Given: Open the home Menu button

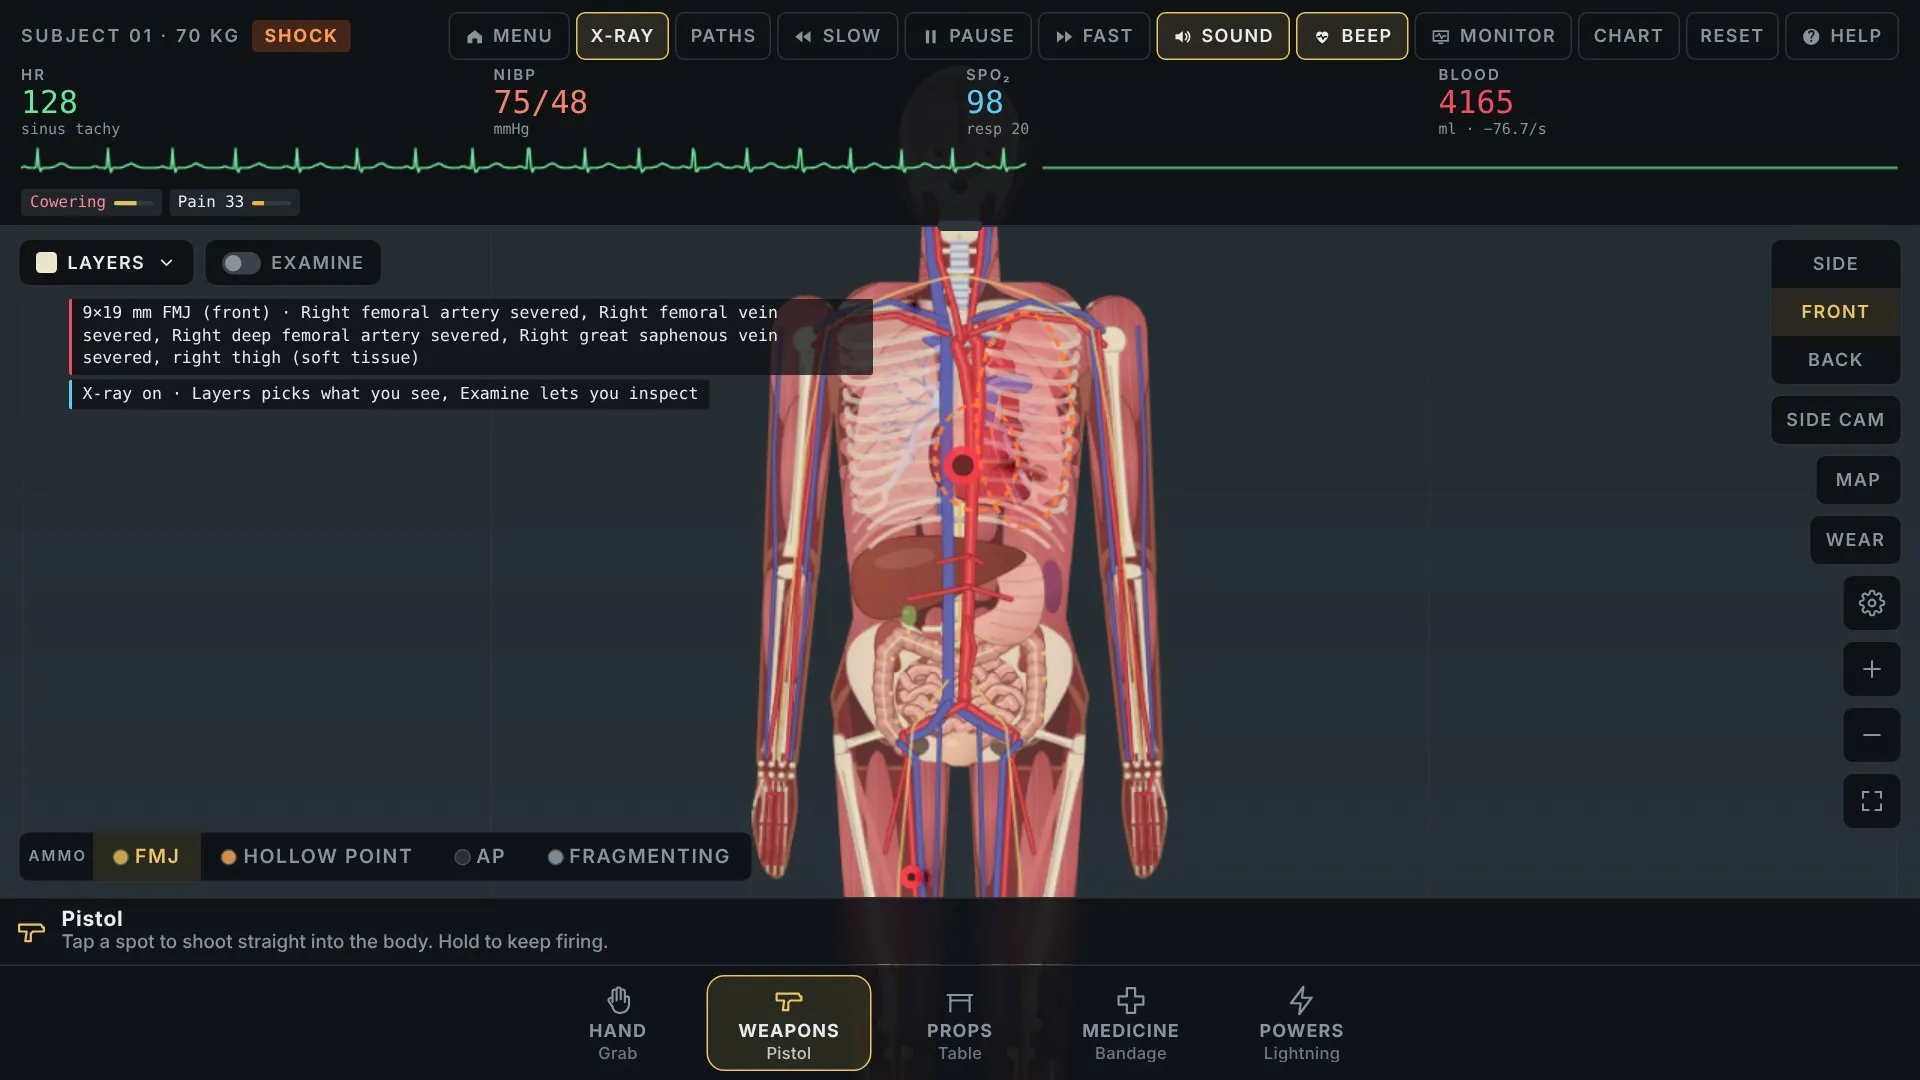Looking at the screenshot, I should click(509, 36).
